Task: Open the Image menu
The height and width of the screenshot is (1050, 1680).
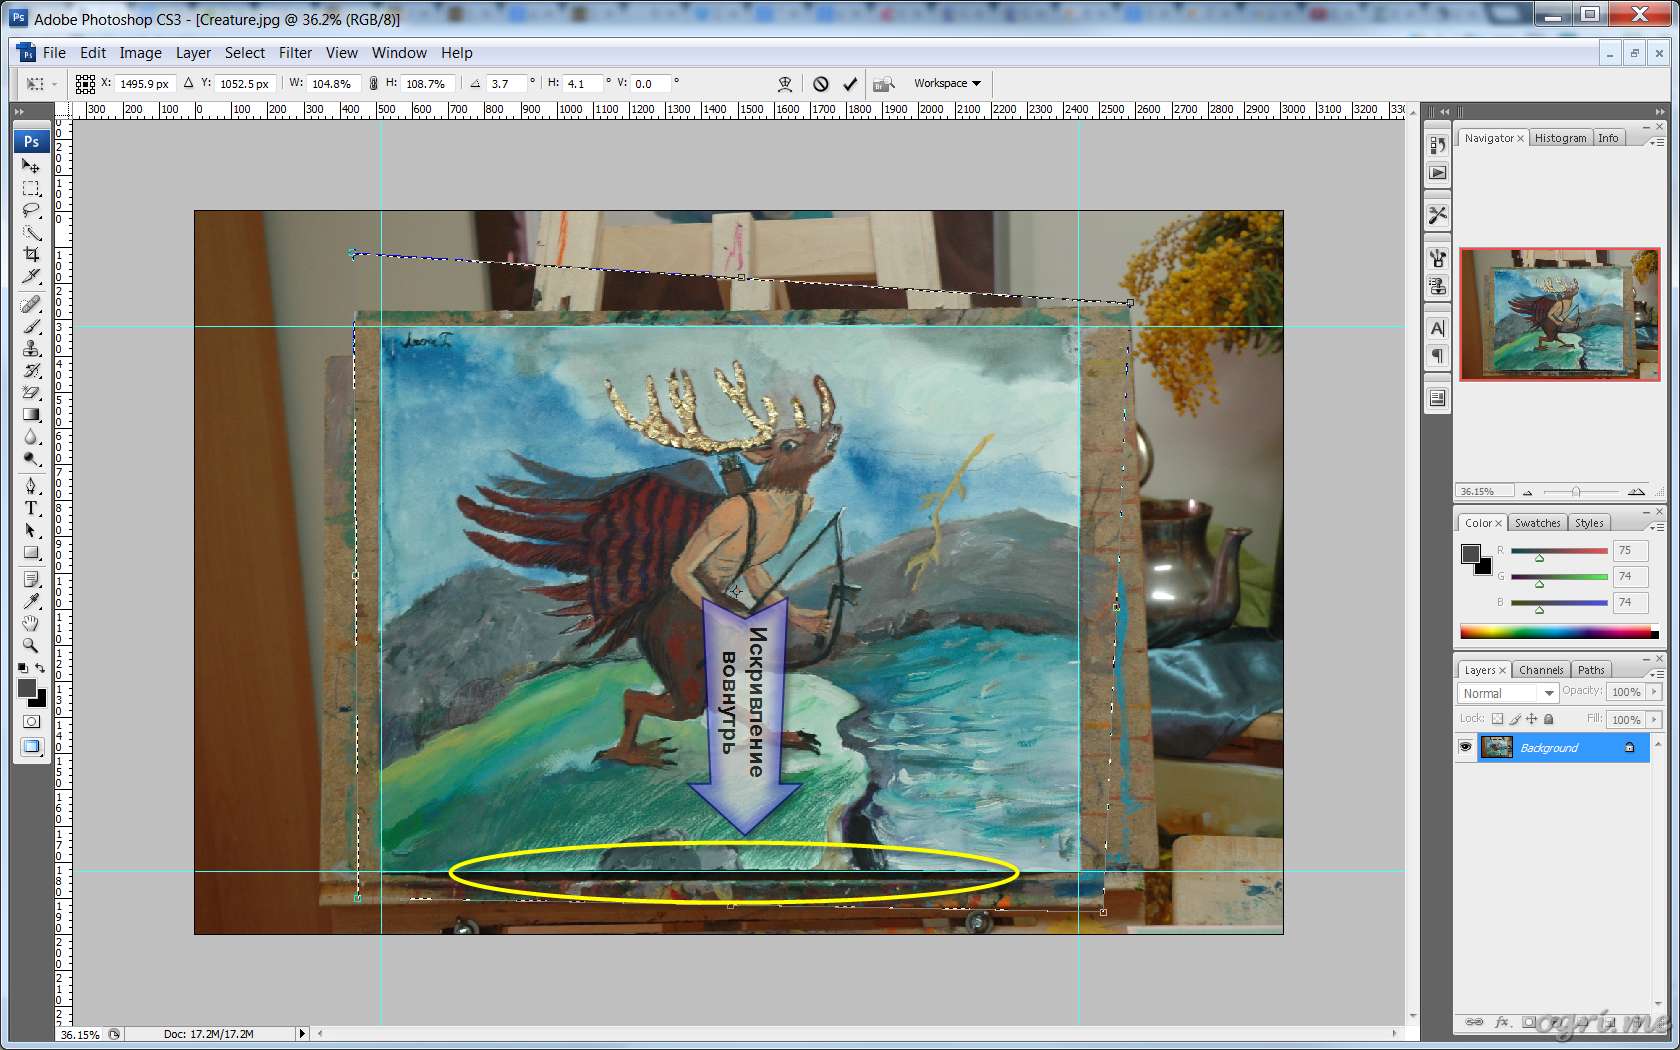Action: click(140, 53)
